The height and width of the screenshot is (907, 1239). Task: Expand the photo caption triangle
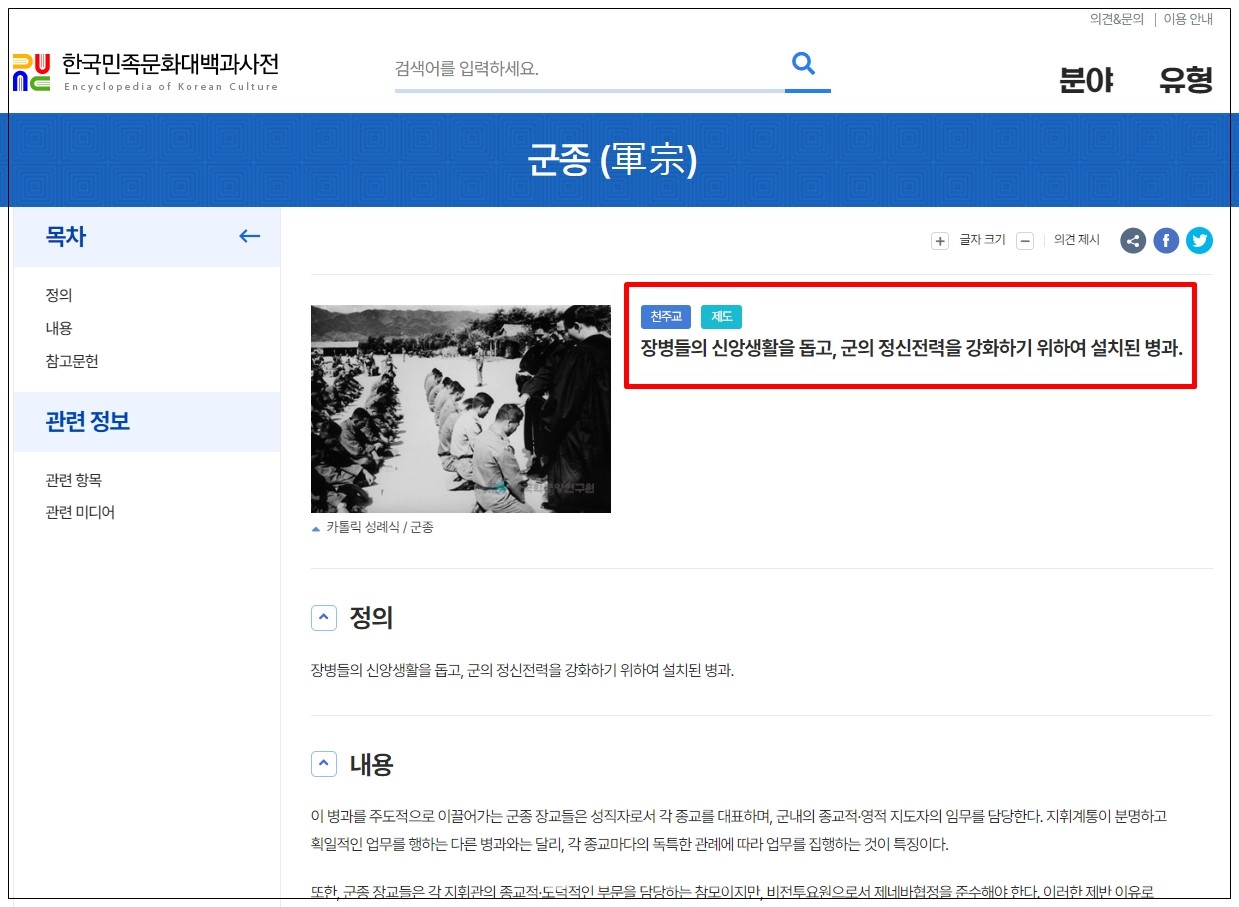click(317, 528)
